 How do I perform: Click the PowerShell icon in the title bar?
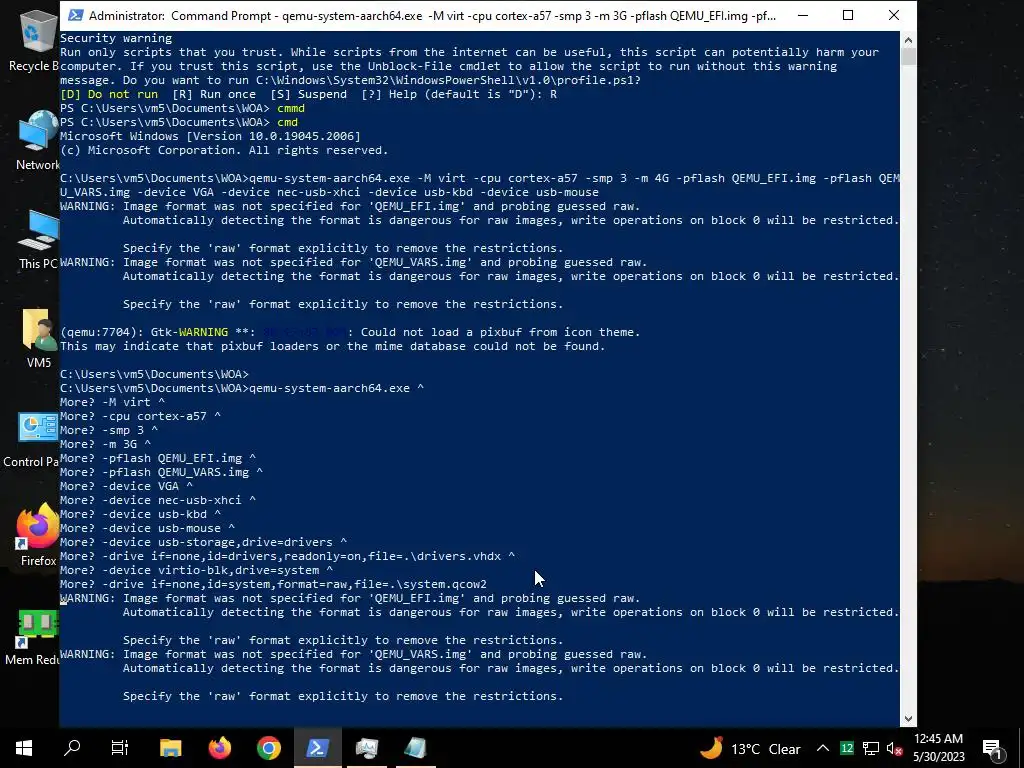pos(76,15)
